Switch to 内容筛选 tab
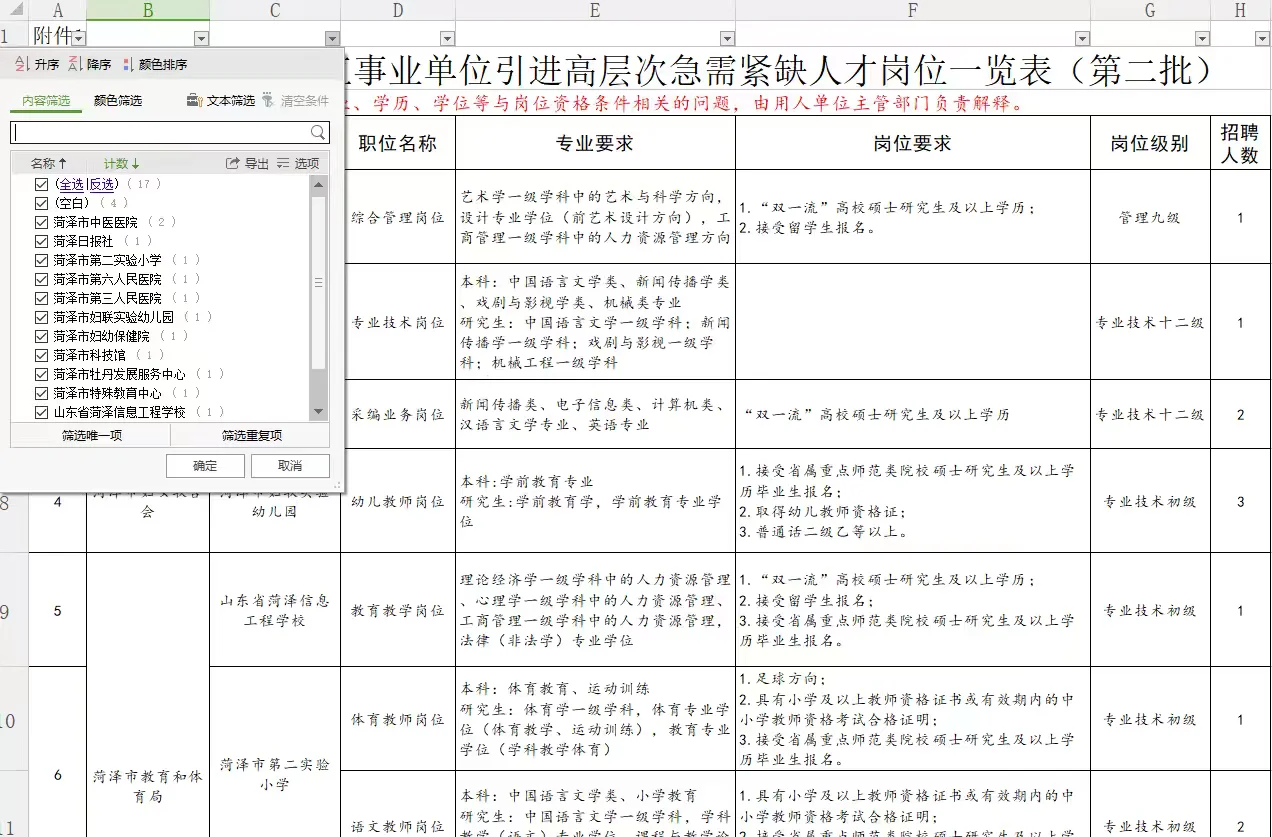 coord(46,101)
